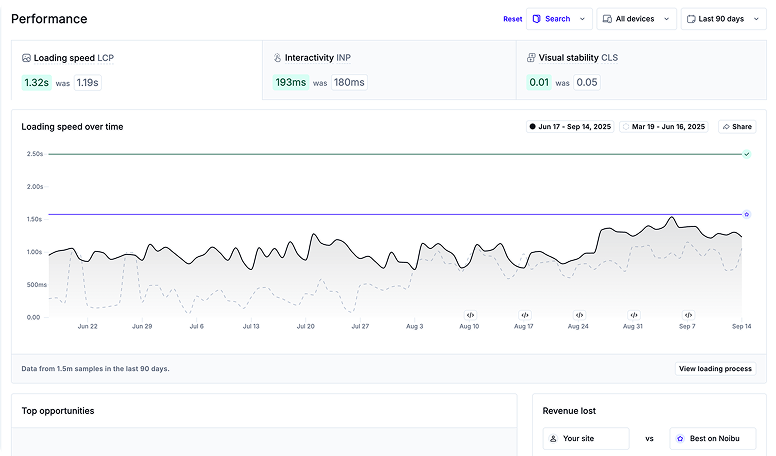The width and height of the screenshot is (776, 456).
Task: Switch to the Interactivity INP tab
Action: click(389, 70)
